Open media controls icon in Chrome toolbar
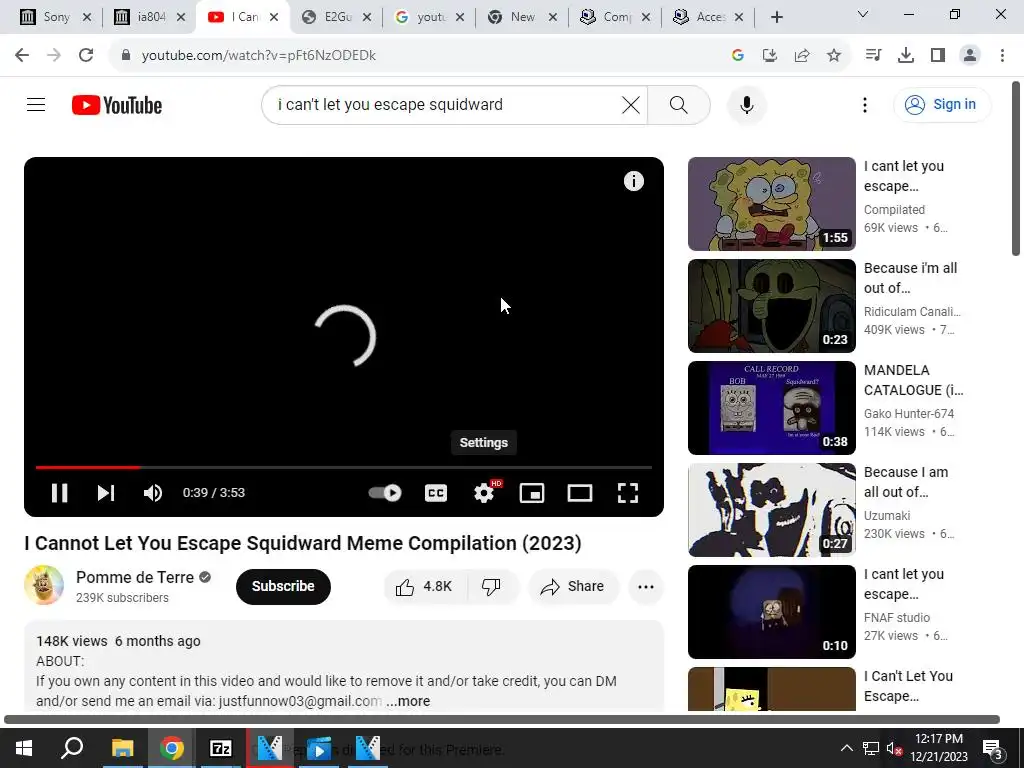Viewport: 1024px width, 768px height. point(873,56)
